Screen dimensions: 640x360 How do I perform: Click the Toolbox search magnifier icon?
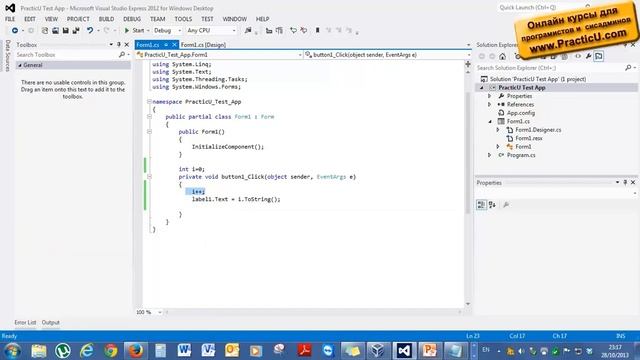122,55
